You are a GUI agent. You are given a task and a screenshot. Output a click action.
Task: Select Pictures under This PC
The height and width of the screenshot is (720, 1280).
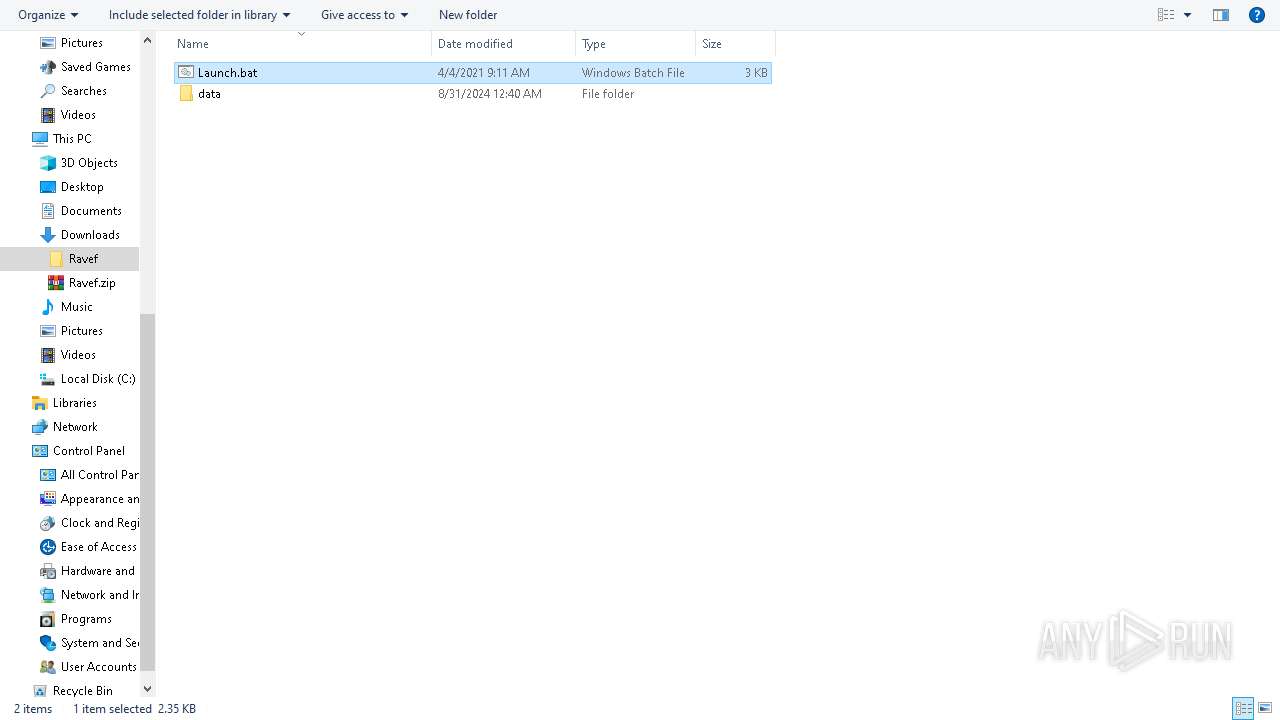tap(82, 331)
